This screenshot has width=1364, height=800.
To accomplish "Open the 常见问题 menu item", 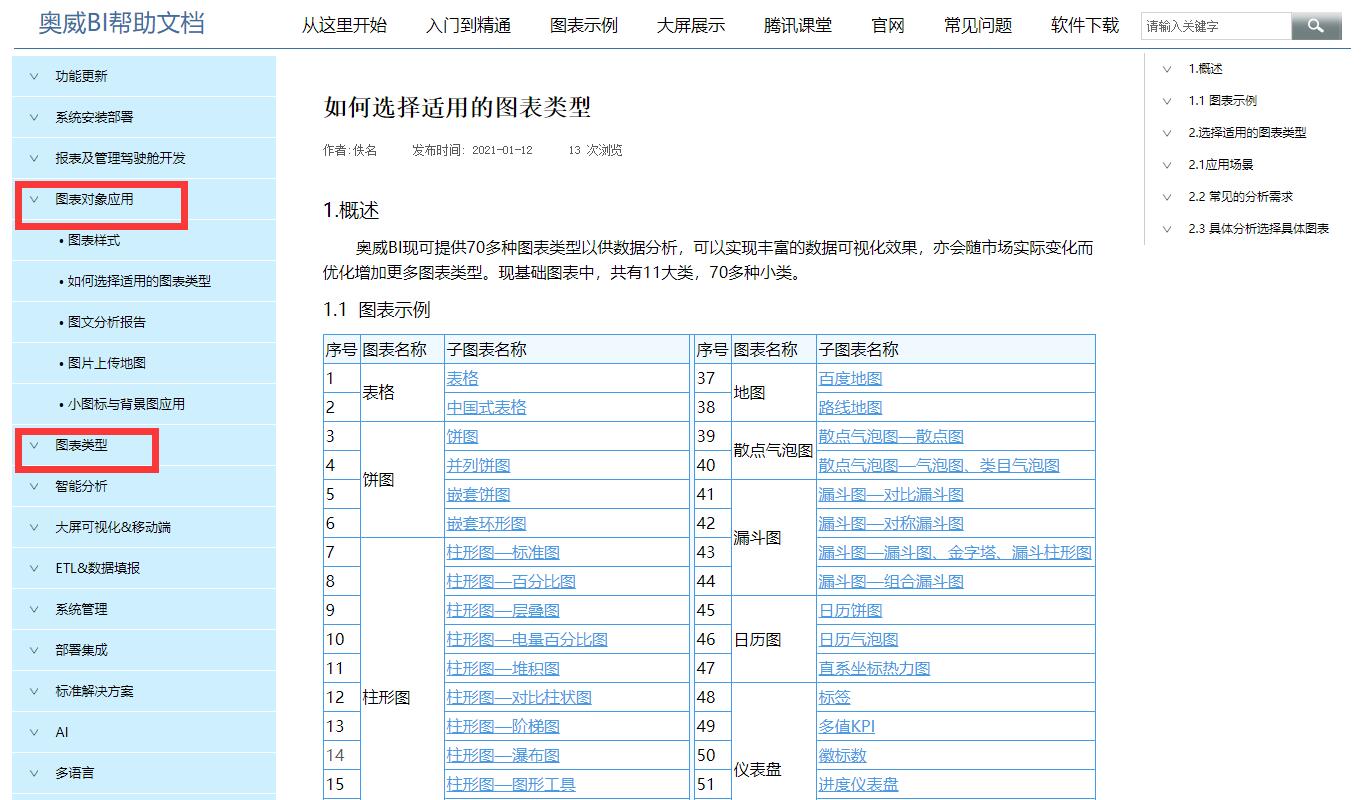I will click(x=978, y=26).
